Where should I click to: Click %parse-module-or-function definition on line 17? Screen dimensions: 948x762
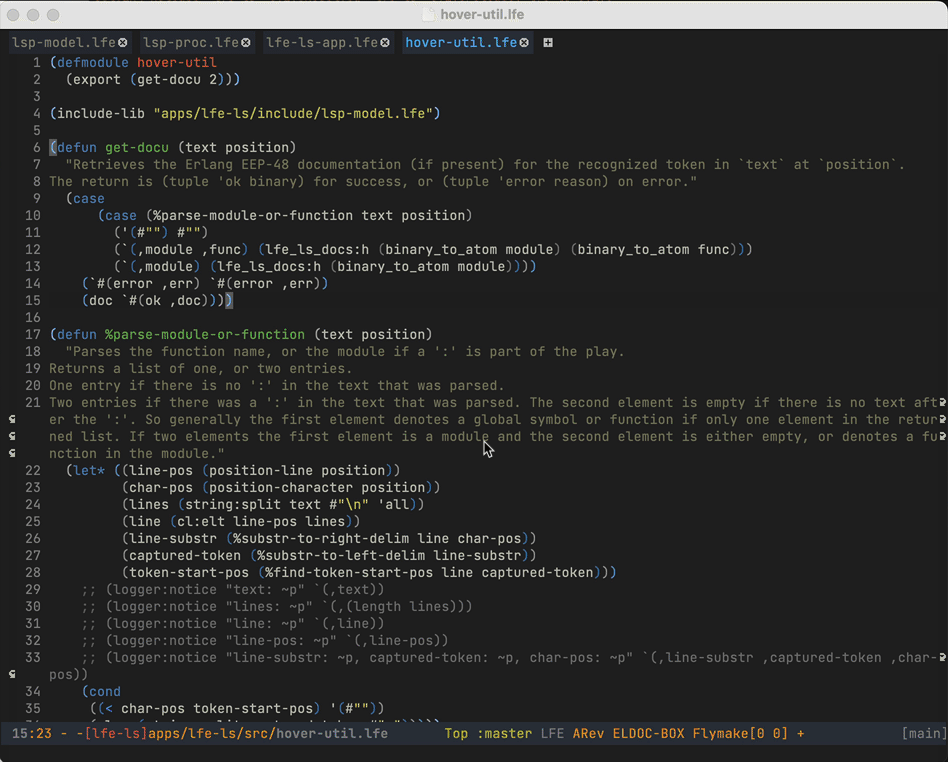click(x=204, y=334)
